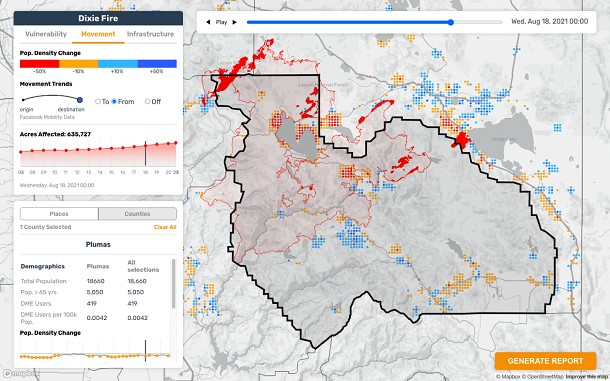Click Clear All selections link
This screenshot has height=381, width=610.
tap(165, 227)
